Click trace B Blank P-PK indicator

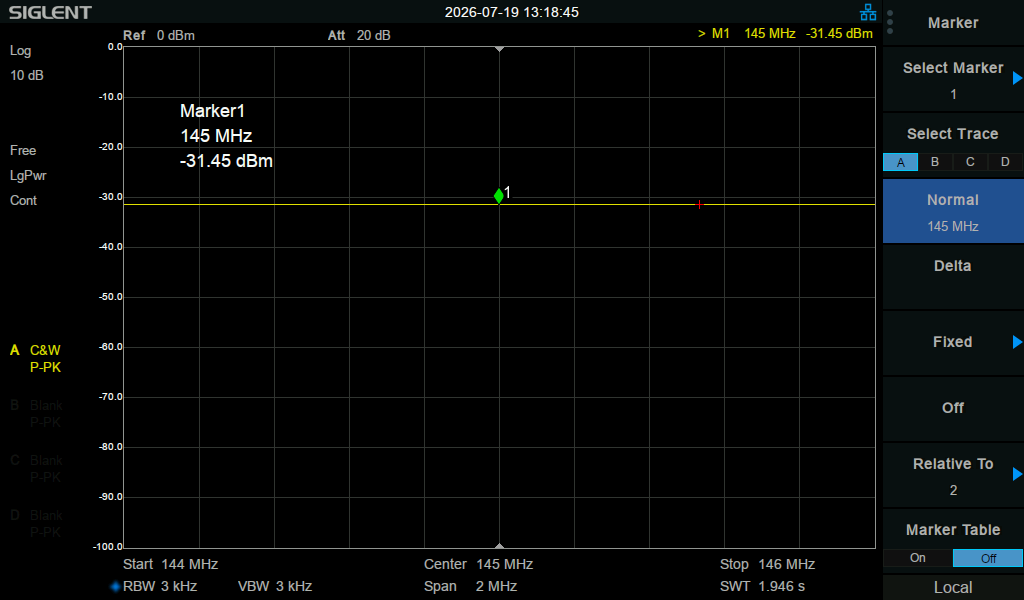pyautogui.click(x=36, y=414)
